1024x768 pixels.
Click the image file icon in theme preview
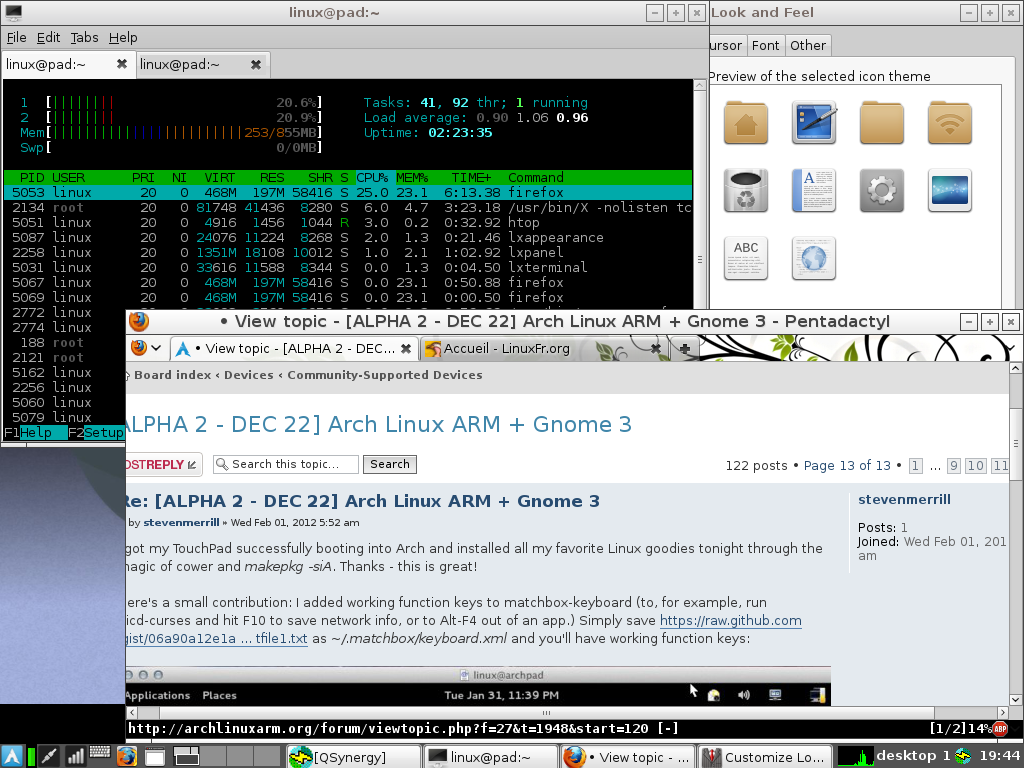click(x=950, y=190)
